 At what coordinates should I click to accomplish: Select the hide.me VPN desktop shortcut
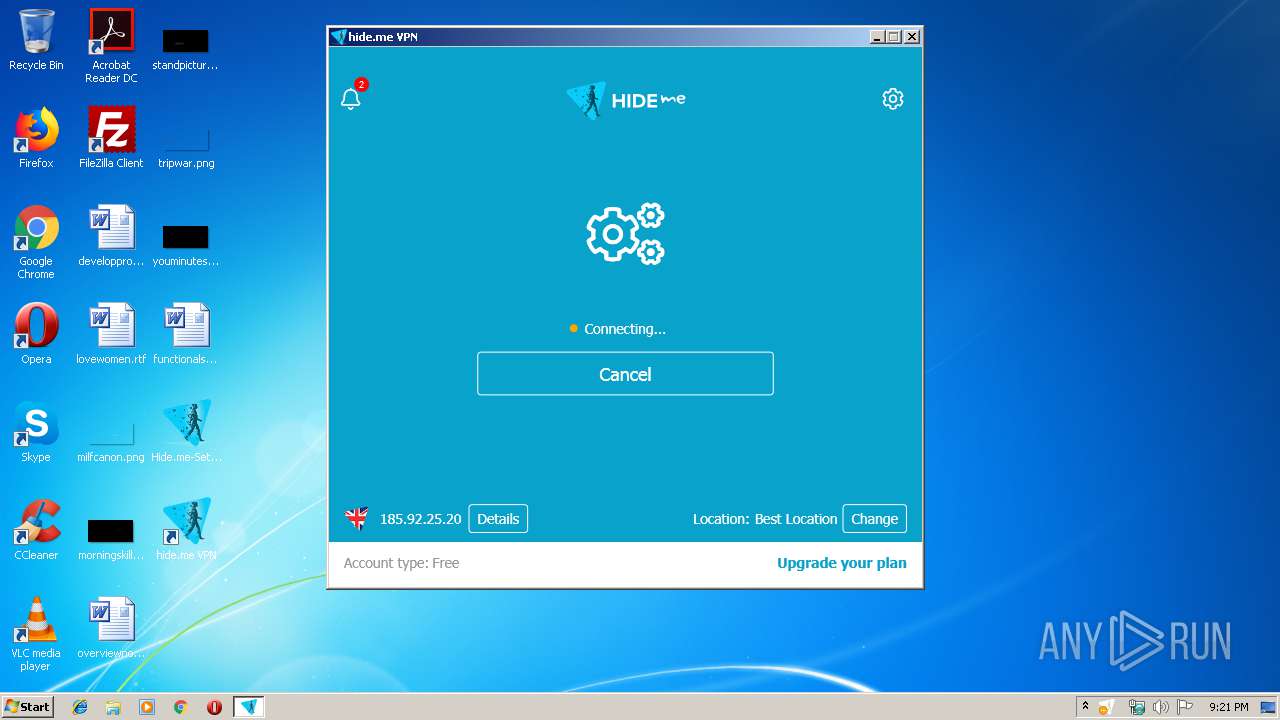186,531
